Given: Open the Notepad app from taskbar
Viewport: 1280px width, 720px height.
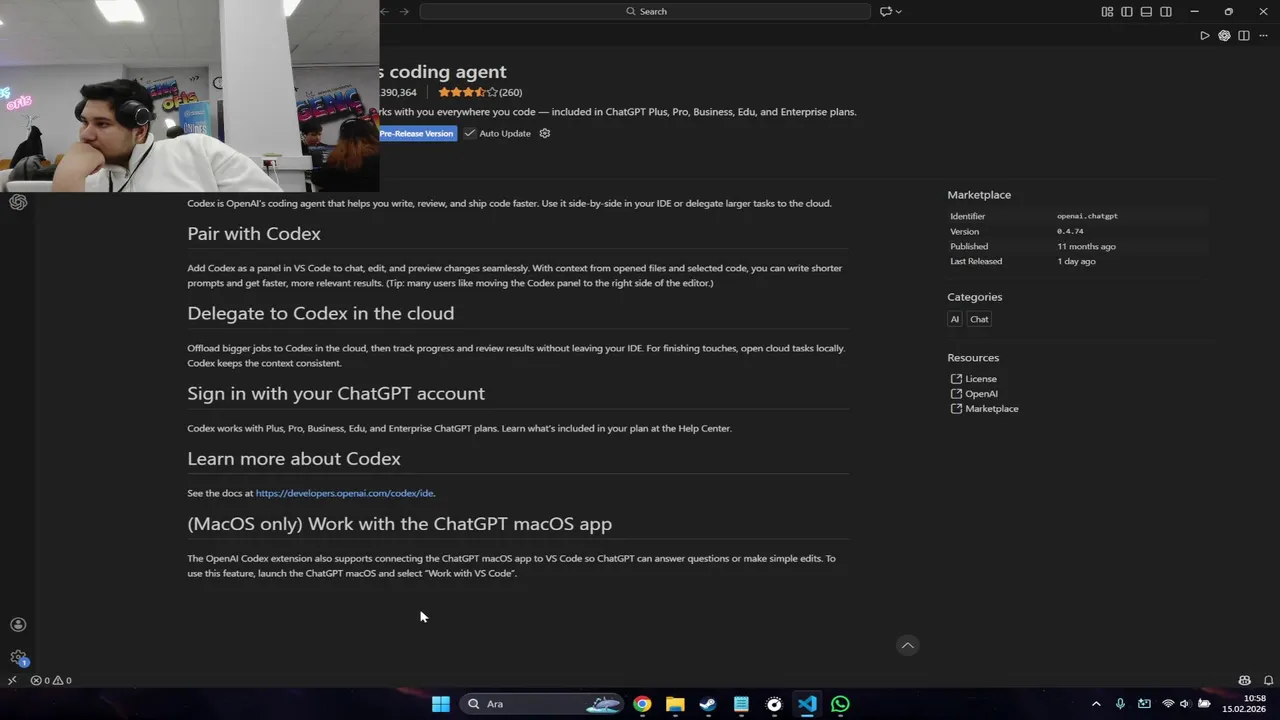Looking at the screenshot, I should tap(741, 704).
